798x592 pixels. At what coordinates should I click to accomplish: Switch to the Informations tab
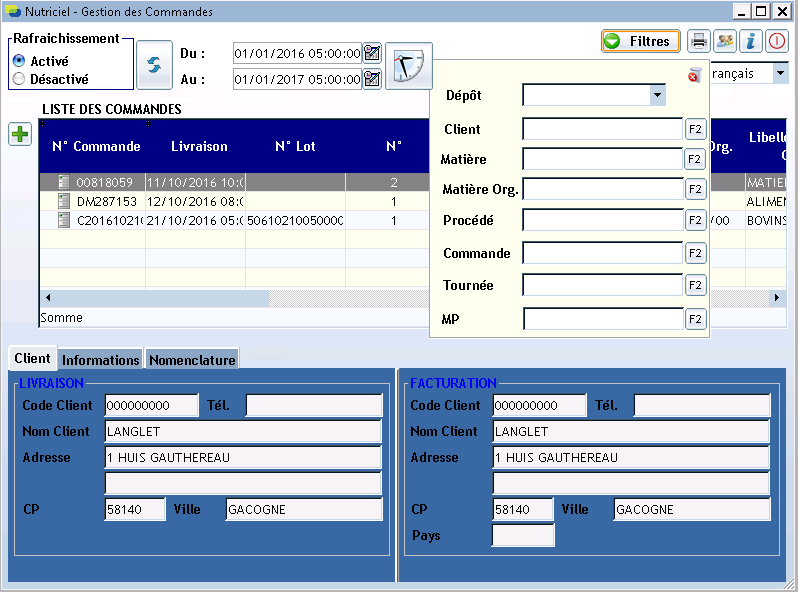(x=100, y=360)
